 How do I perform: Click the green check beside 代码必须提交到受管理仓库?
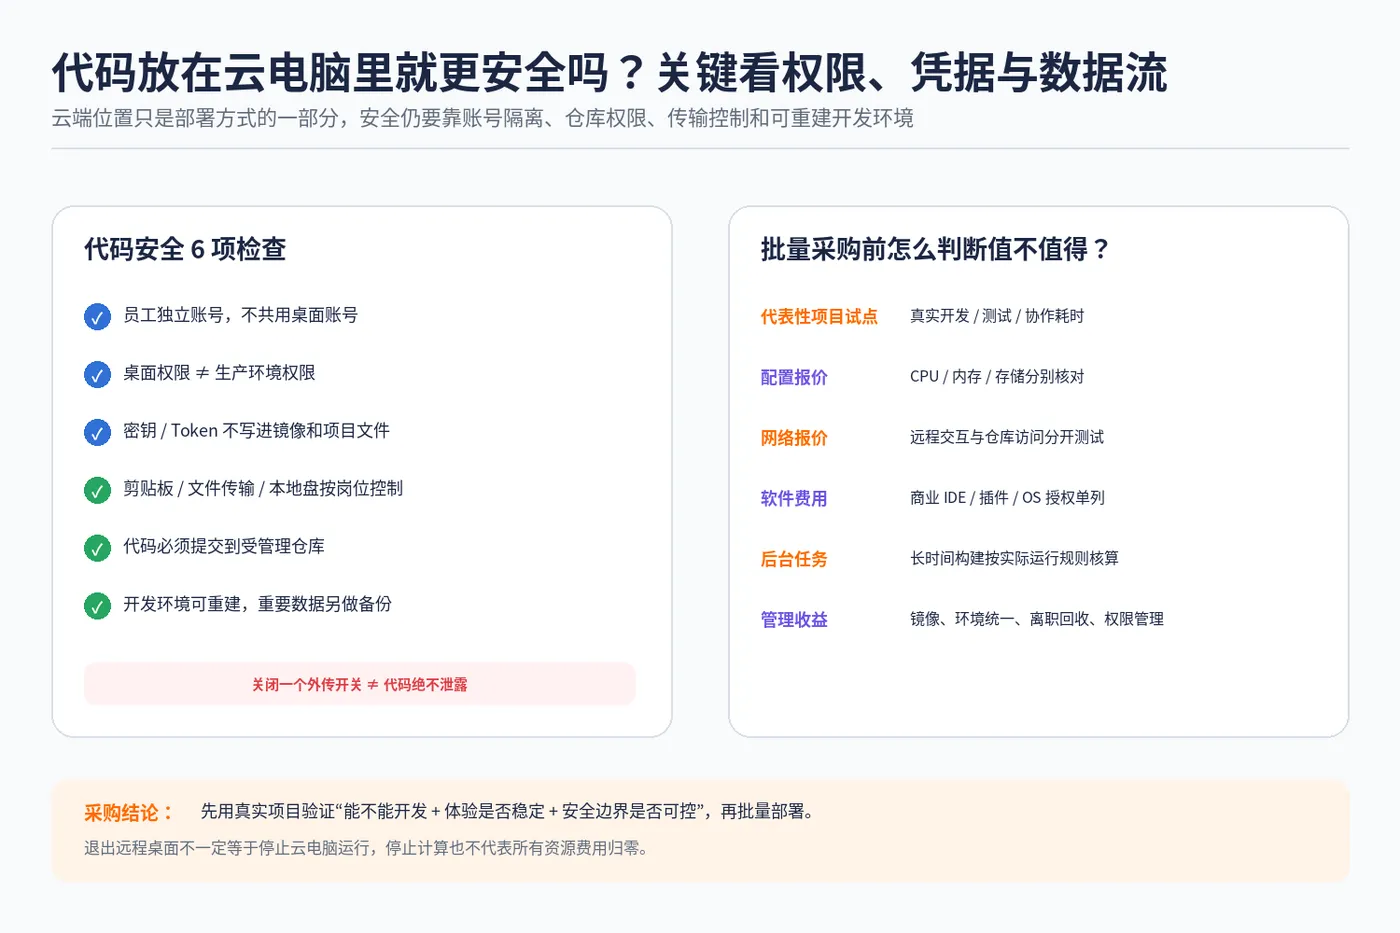coord(97,548)
